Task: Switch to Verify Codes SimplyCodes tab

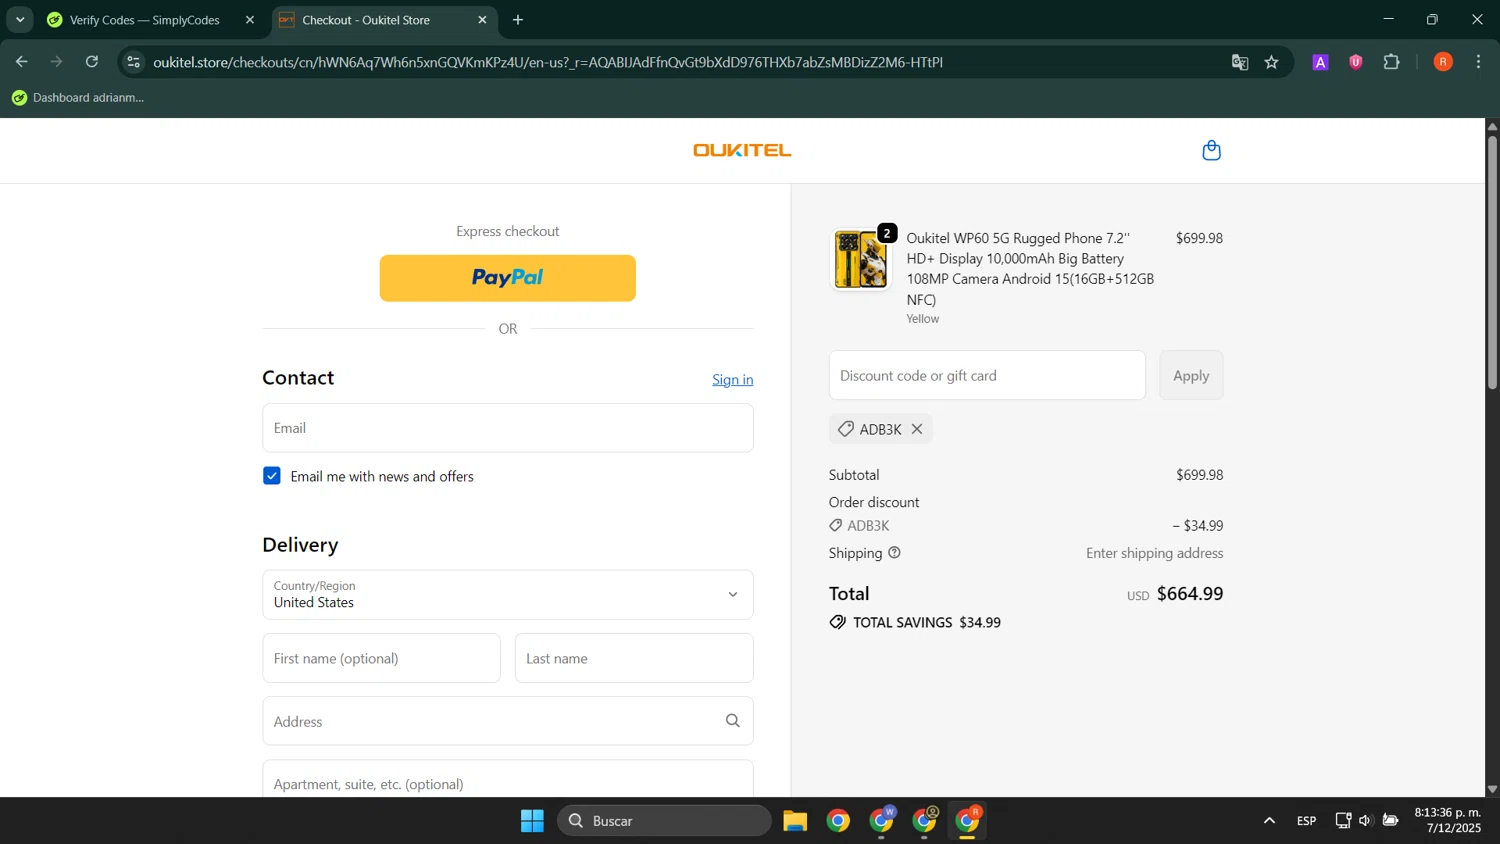Action: (x=144, y=20)
